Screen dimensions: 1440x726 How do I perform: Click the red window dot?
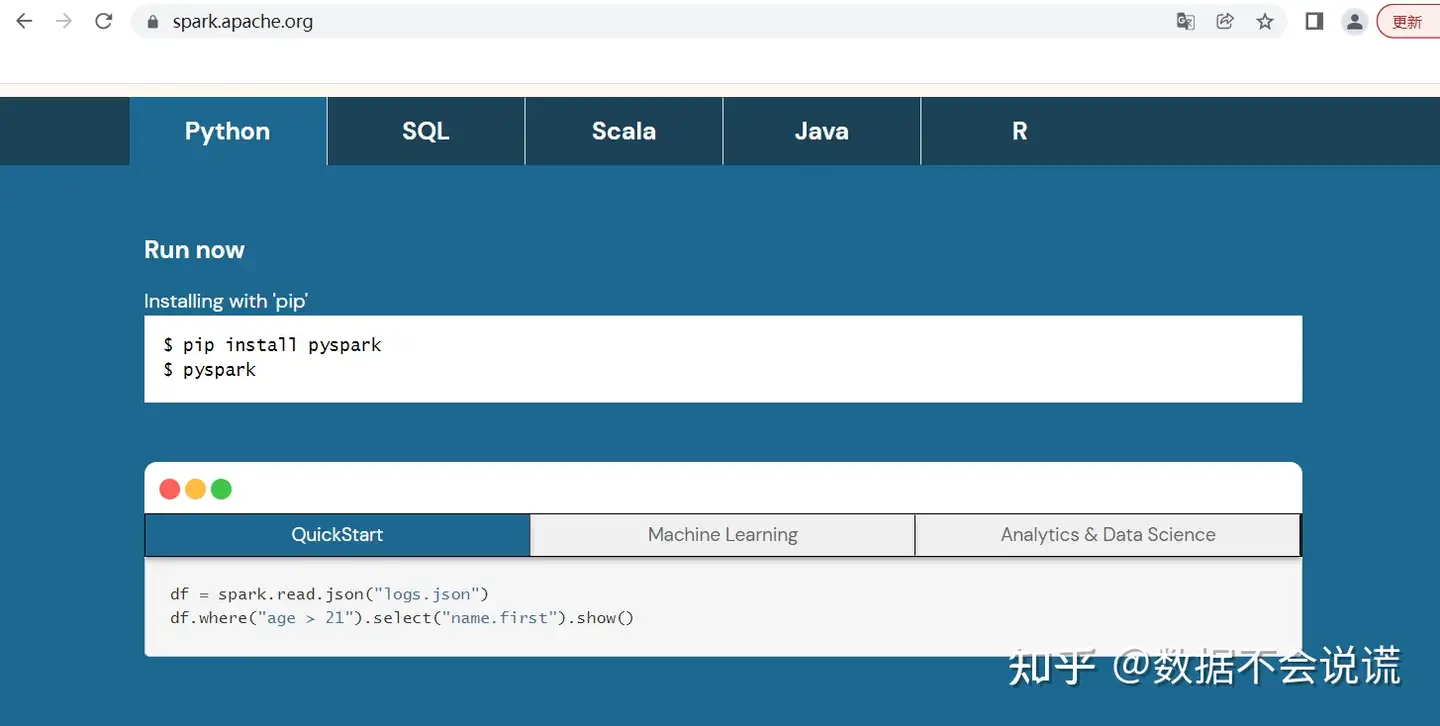coord(170,489)
